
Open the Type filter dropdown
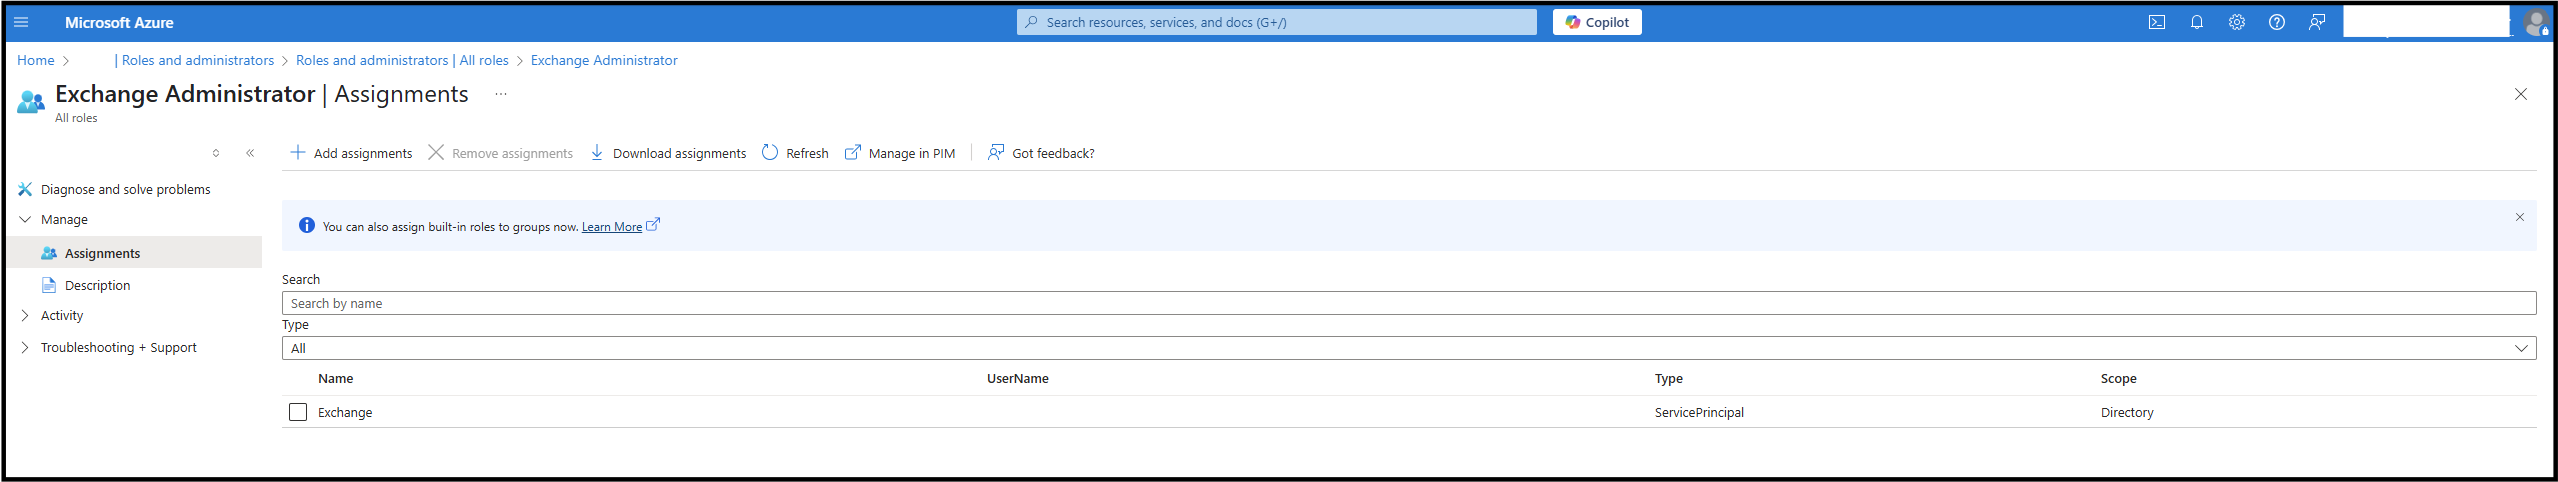coord(1408,348)
